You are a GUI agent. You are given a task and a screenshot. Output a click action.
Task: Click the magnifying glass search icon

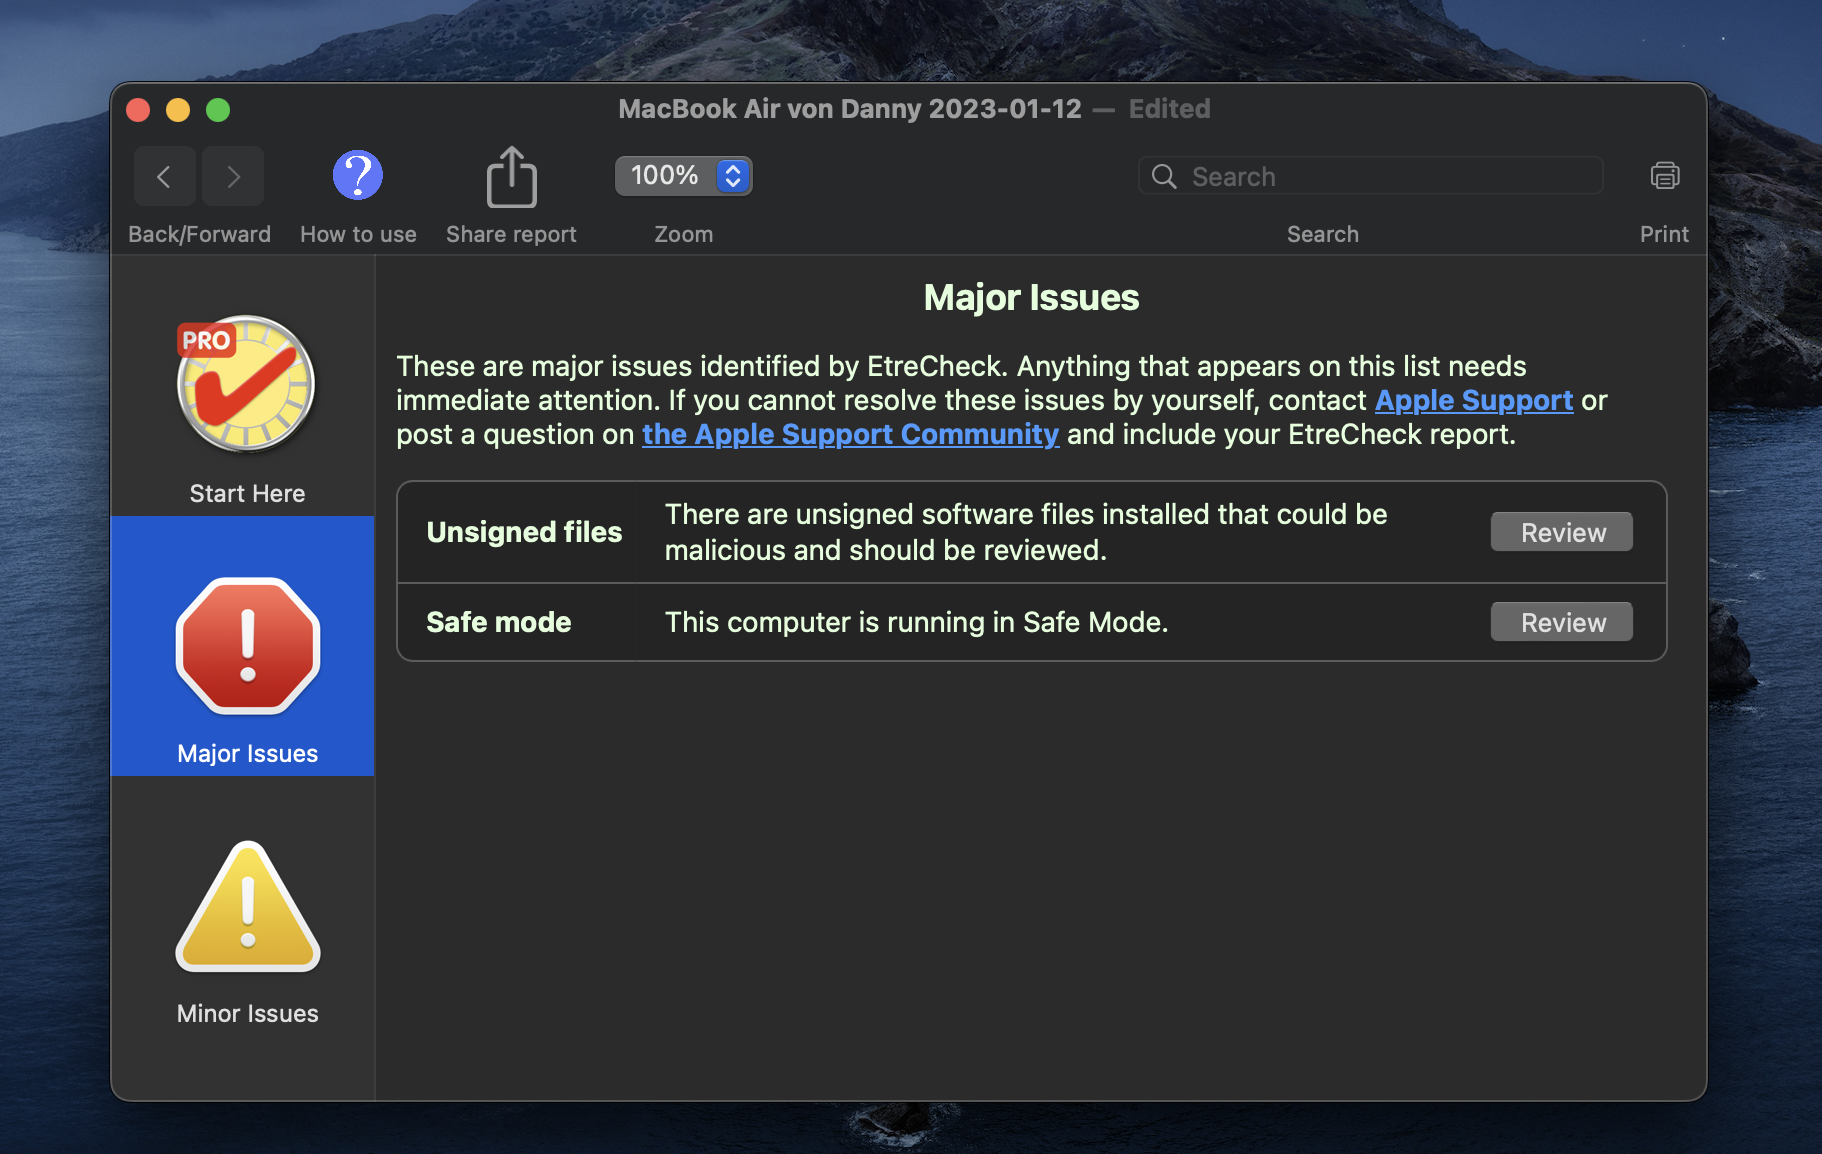[1164, 177]
